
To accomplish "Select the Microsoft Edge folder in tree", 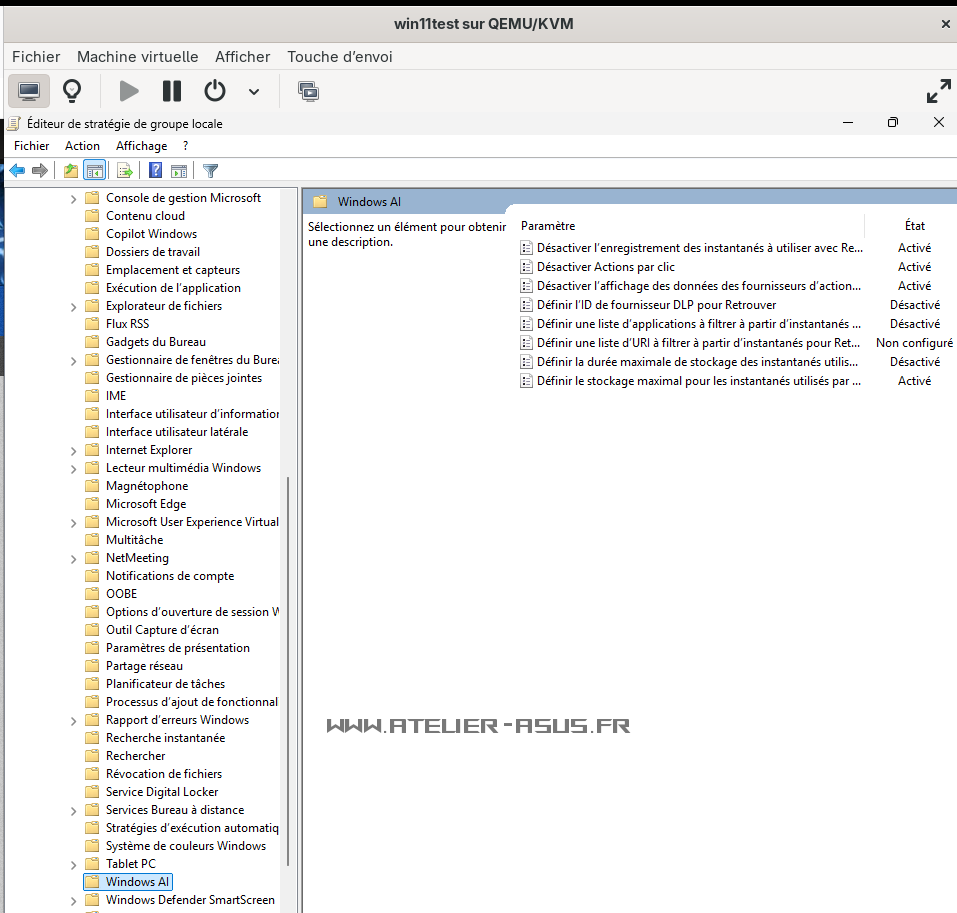I will coord(145,504).
